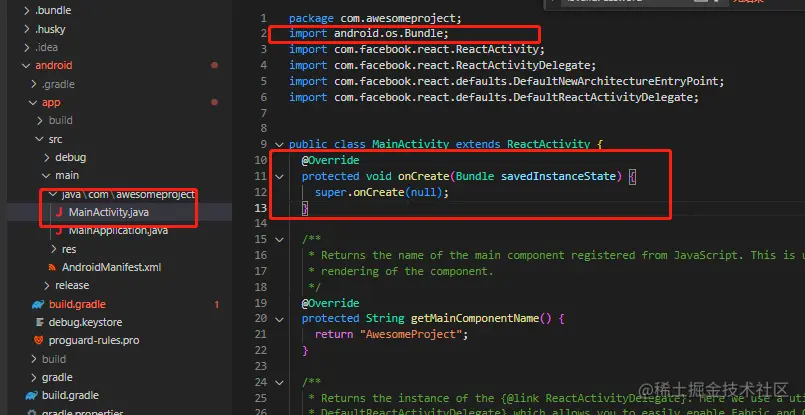The height and width of the screenshot is (415, 805).
Task: Fold the comment block starting at line 15
Action: 279,240
